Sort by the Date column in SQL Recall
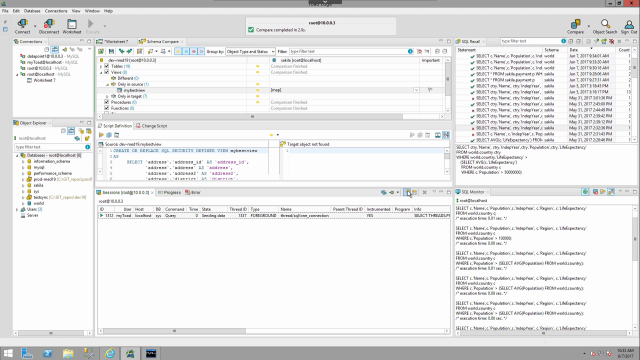Image resolution: width=640 pixels, height=360 pixels. pos(591,50)
